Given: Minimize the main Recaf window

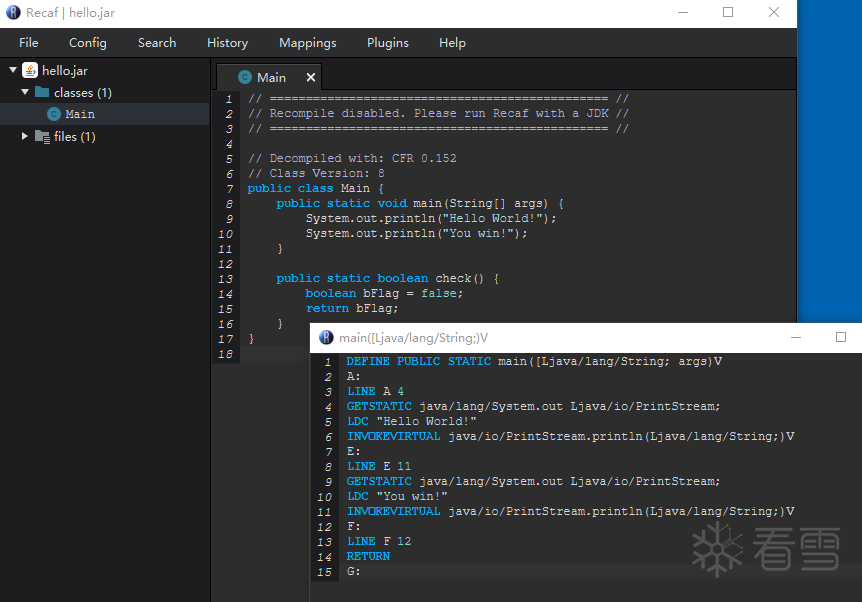Looking at the screenshot, I should click(x=683, y=12).
